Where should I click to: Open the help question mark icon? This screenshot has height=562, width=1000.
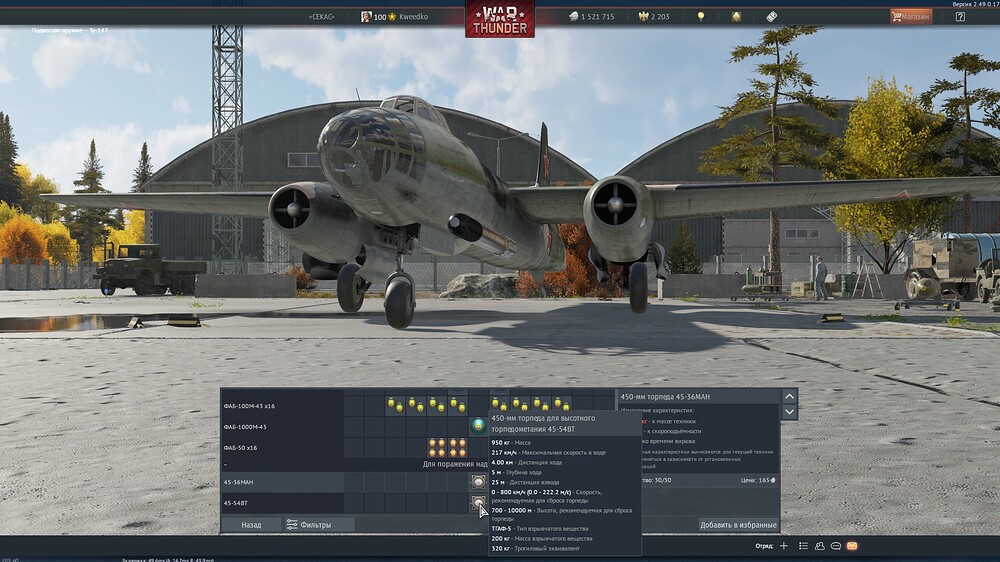click(x=960, y=17)
